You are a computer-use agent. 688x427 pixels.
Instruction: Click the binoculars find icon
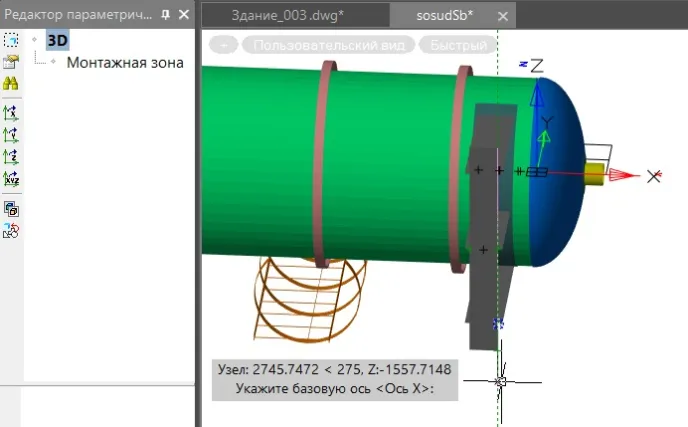coord(11,84)
